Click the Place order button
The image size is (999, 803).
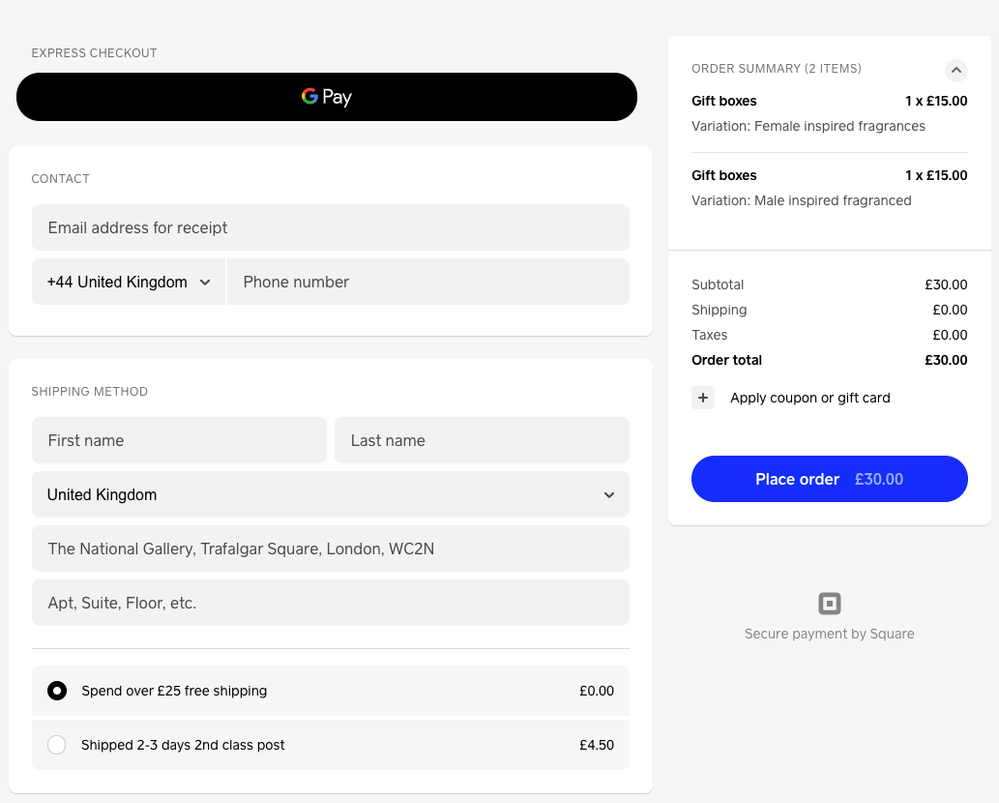[x=828, y=479]
